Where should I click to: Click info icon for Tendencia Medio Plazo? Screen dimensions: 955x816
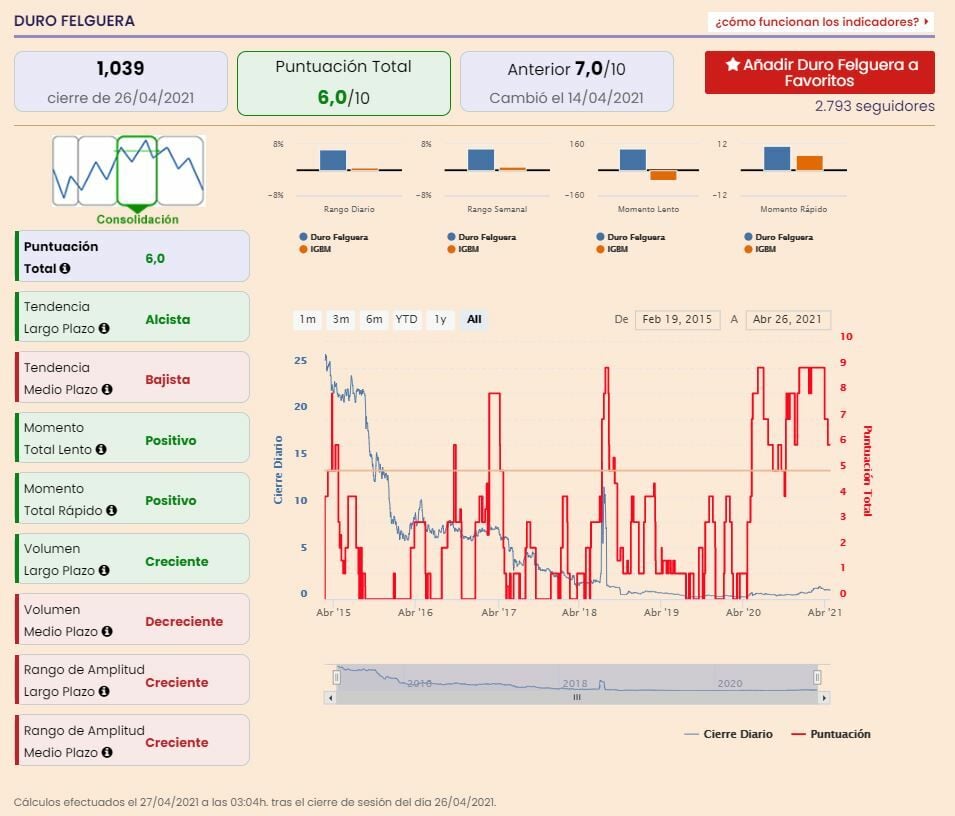point(107,390)
